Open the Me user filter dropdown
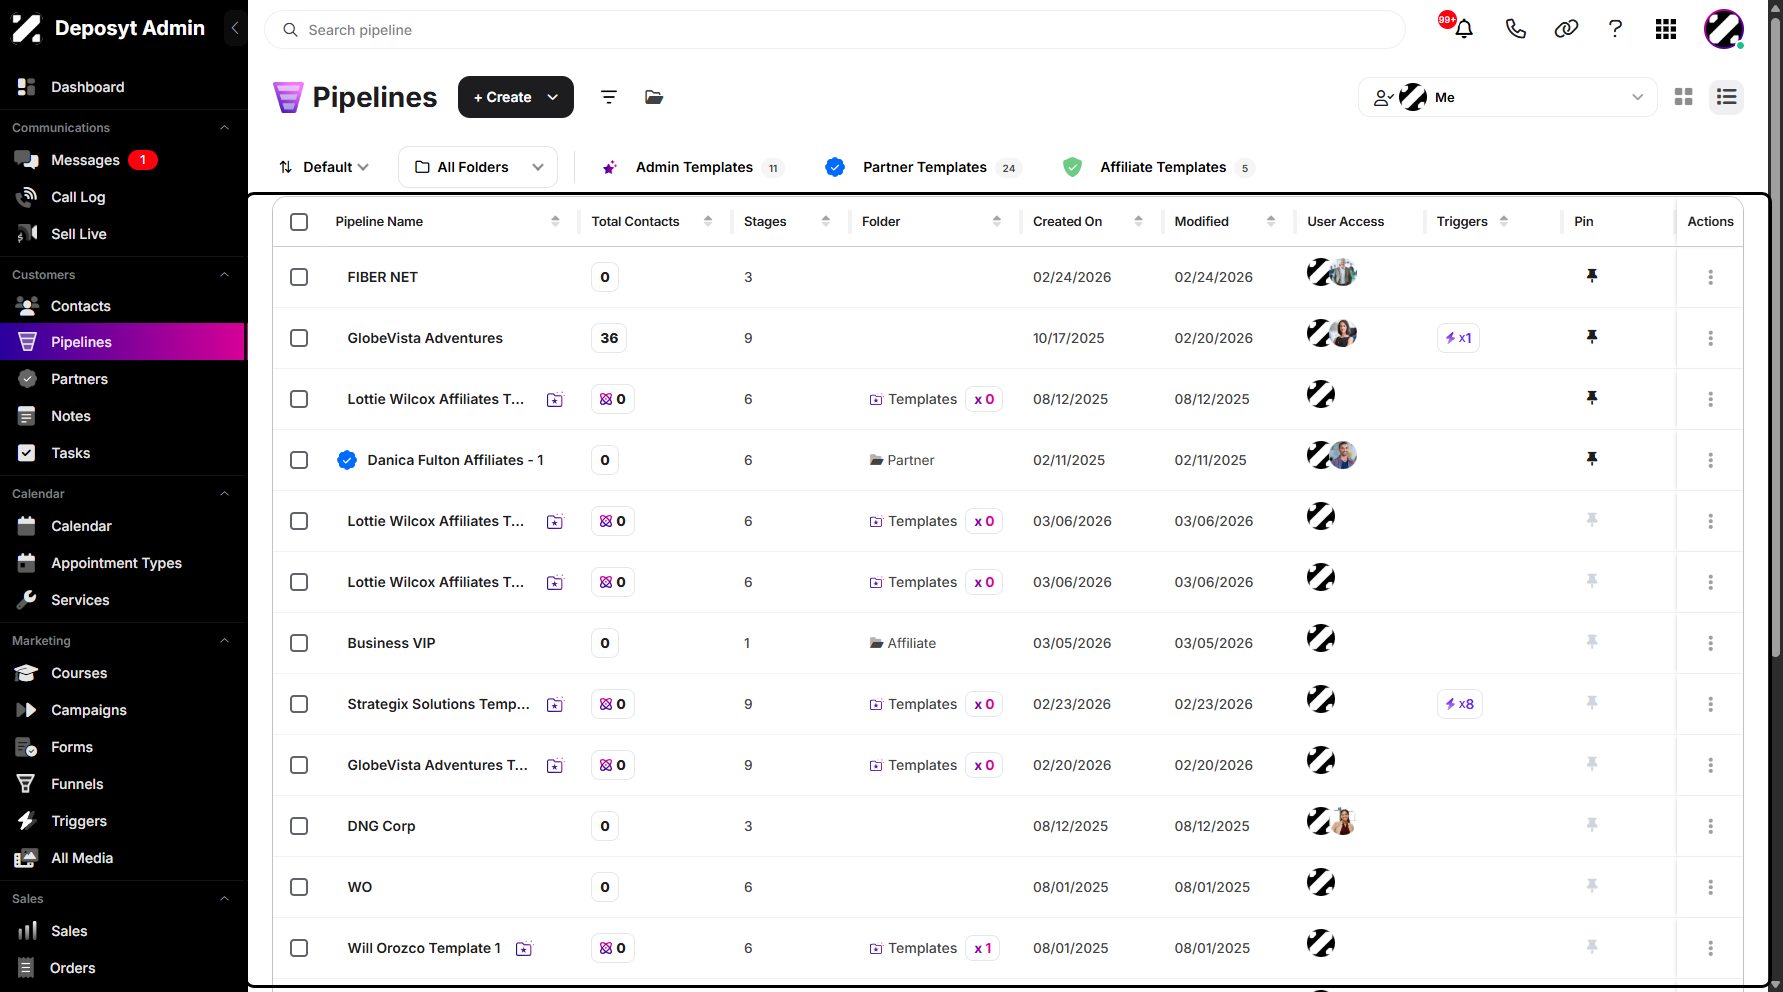The width and height of the screenshot is (1783, 992). [x=1508, y=97]
